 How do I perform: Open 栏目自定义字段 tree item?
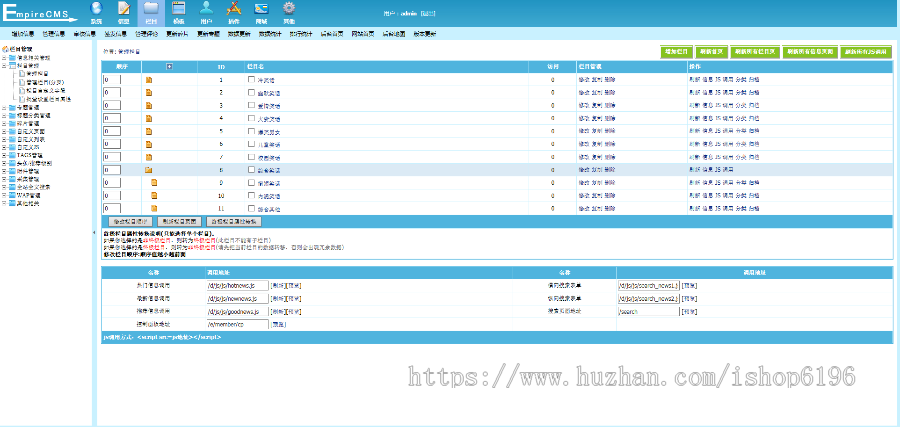coord(46,91)
